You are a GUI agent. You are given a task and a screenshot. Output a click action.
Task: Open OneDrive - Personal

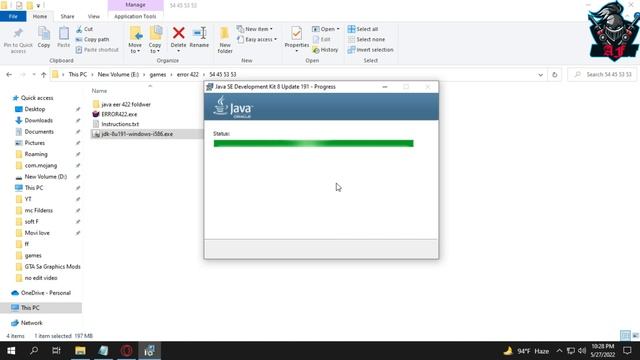(x=46, y=293)
